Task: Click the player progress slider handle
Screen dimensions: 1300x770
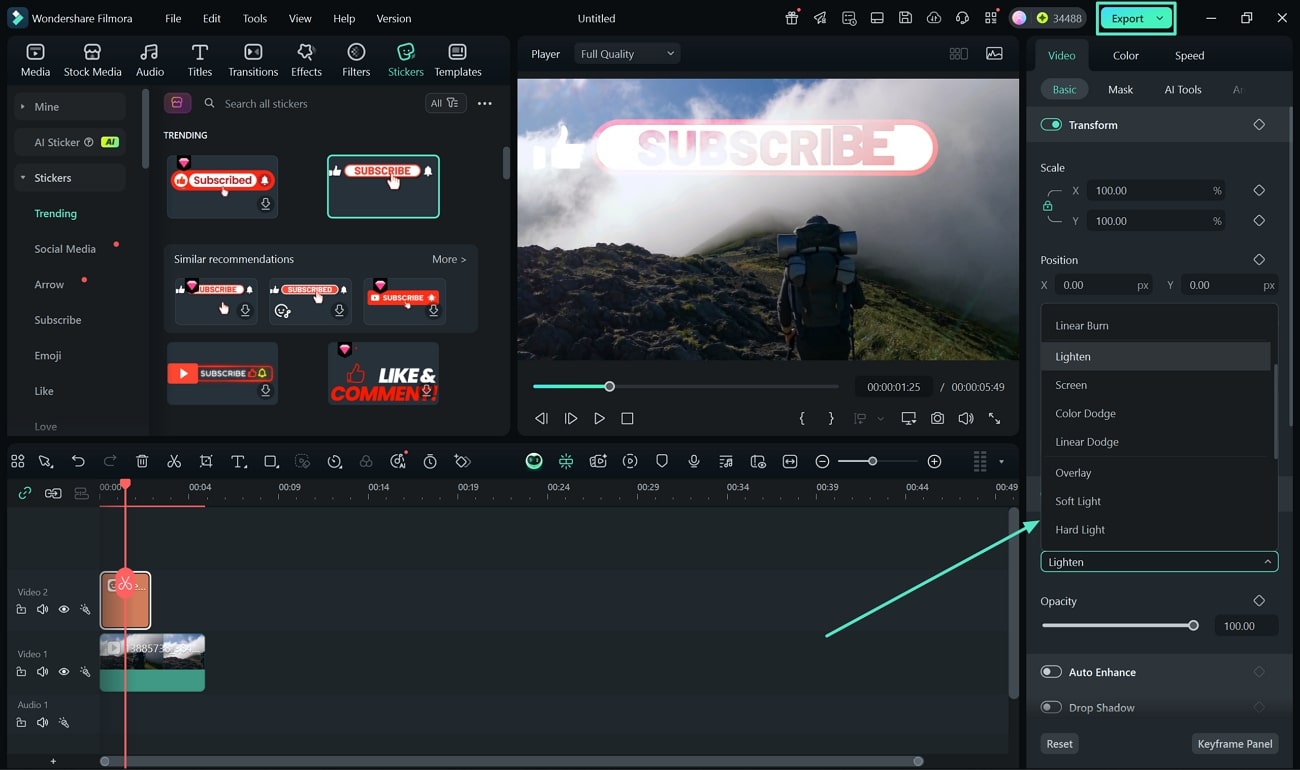Action: (x=609, y=386)
